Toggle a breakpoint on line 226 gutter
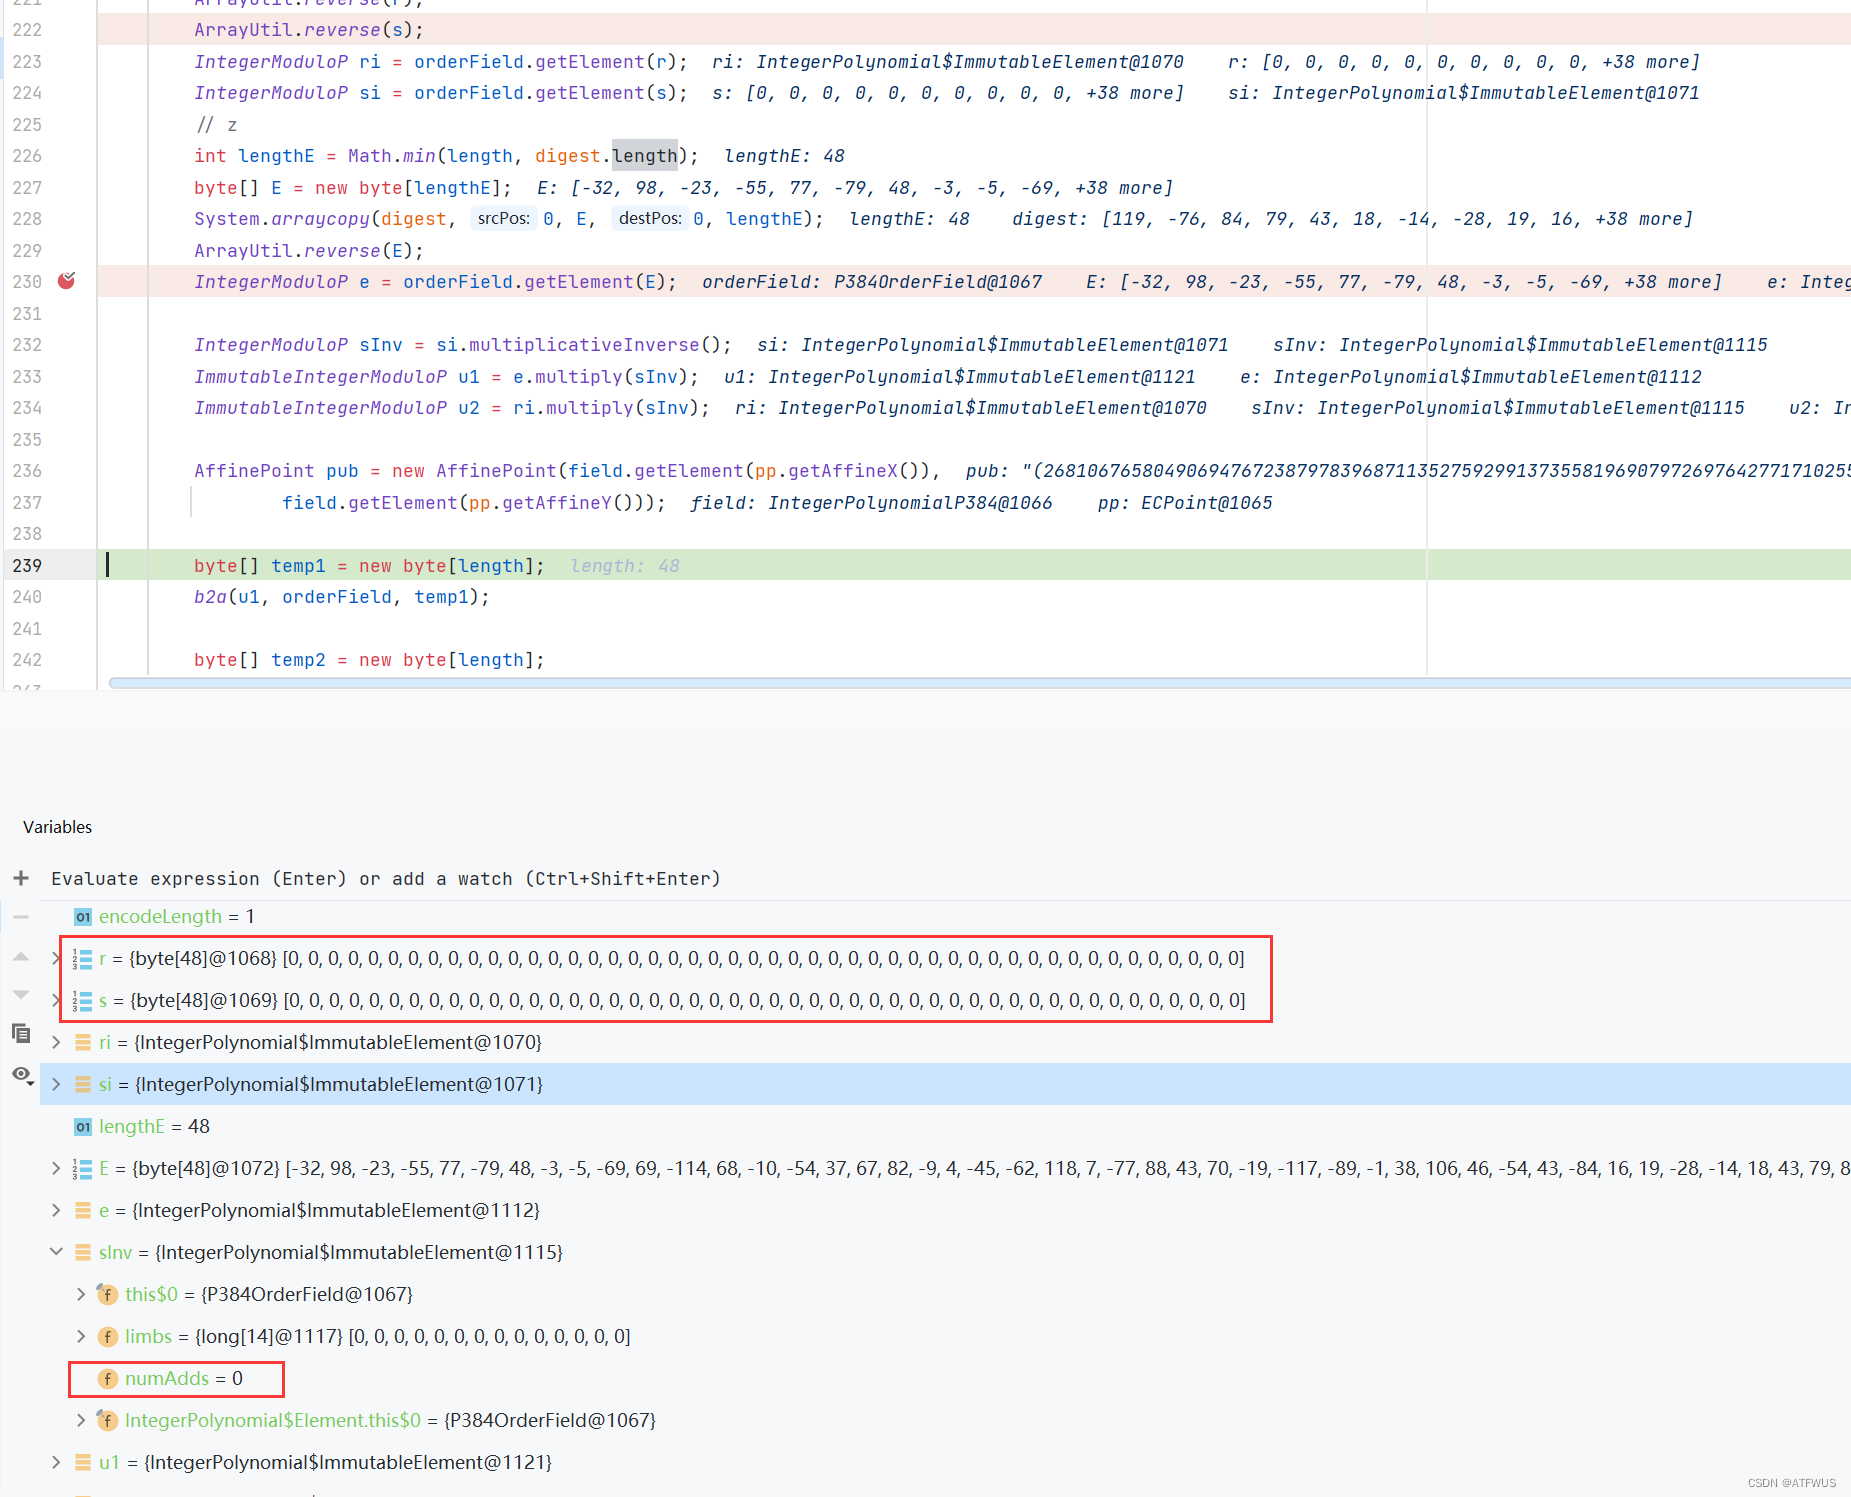1851x1497 pixels. [66, 156]
